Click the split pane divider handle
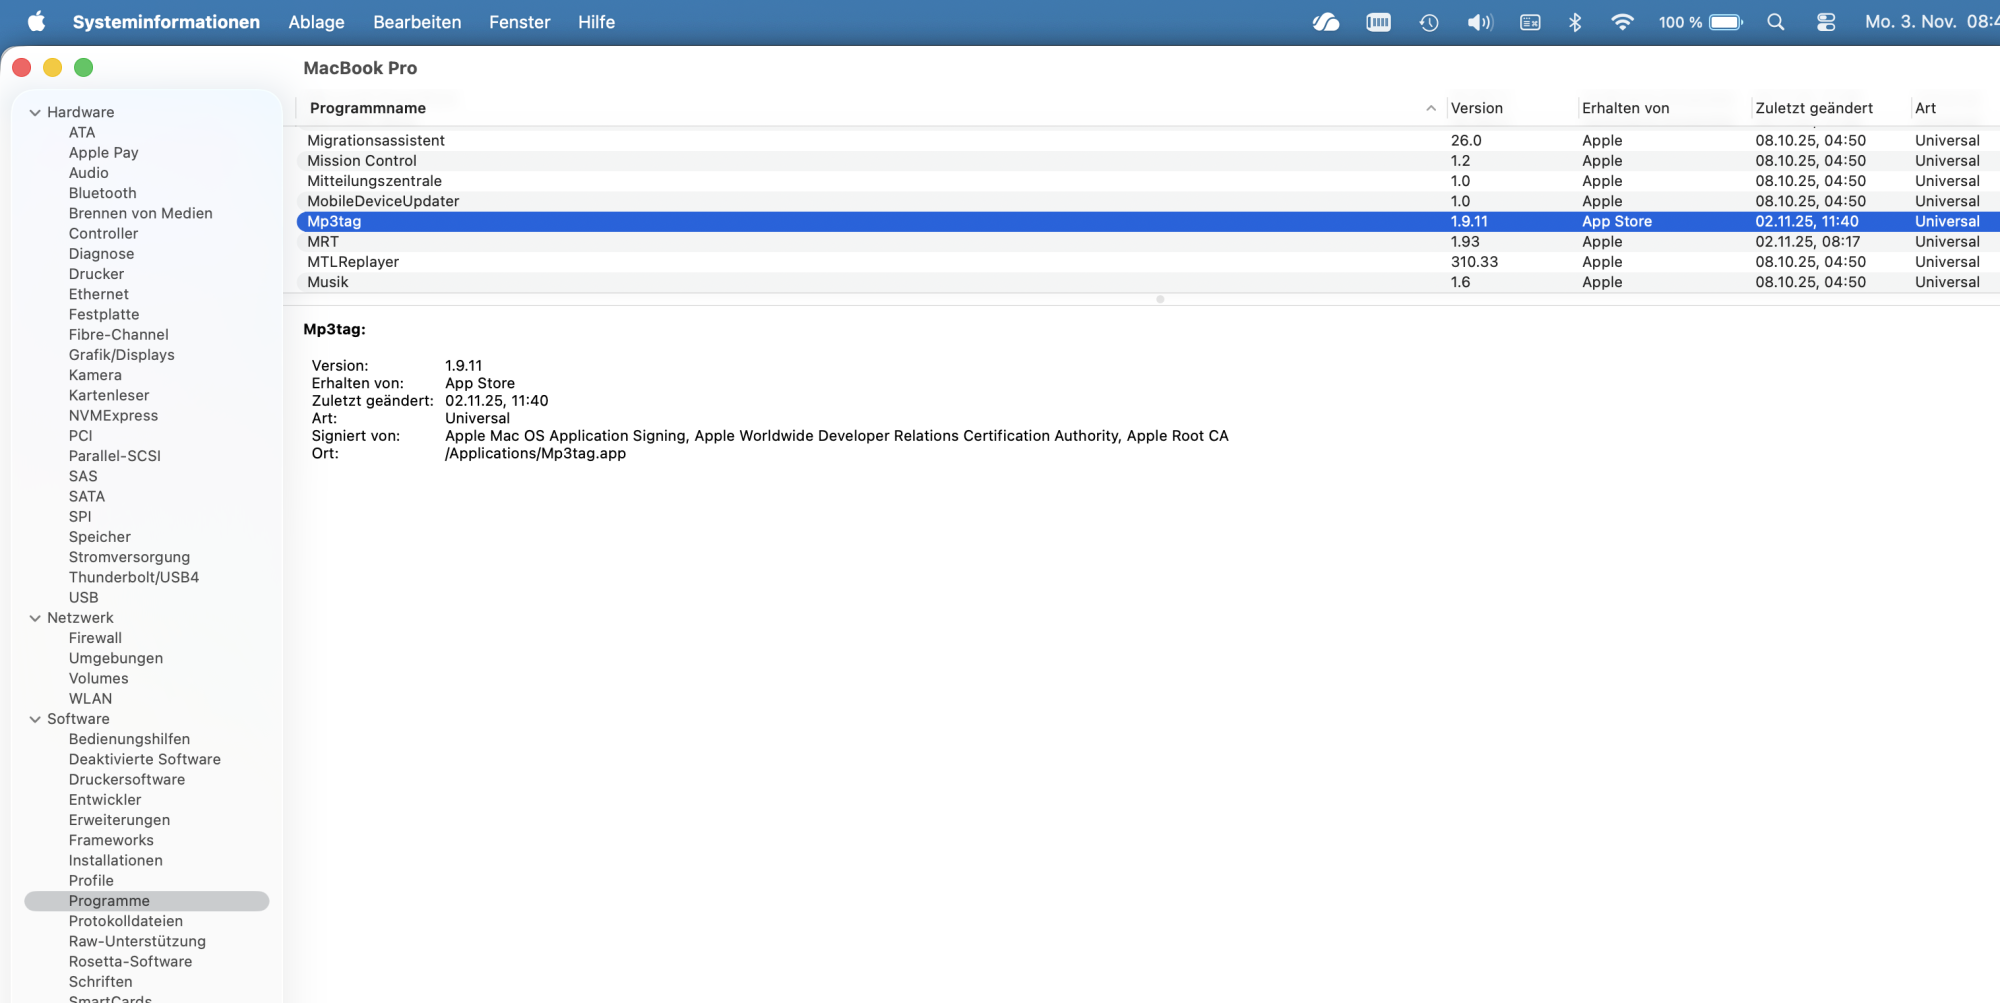Image resolution: width=2000 pixels, height=1003 pixels. (x=1160, y=299)
